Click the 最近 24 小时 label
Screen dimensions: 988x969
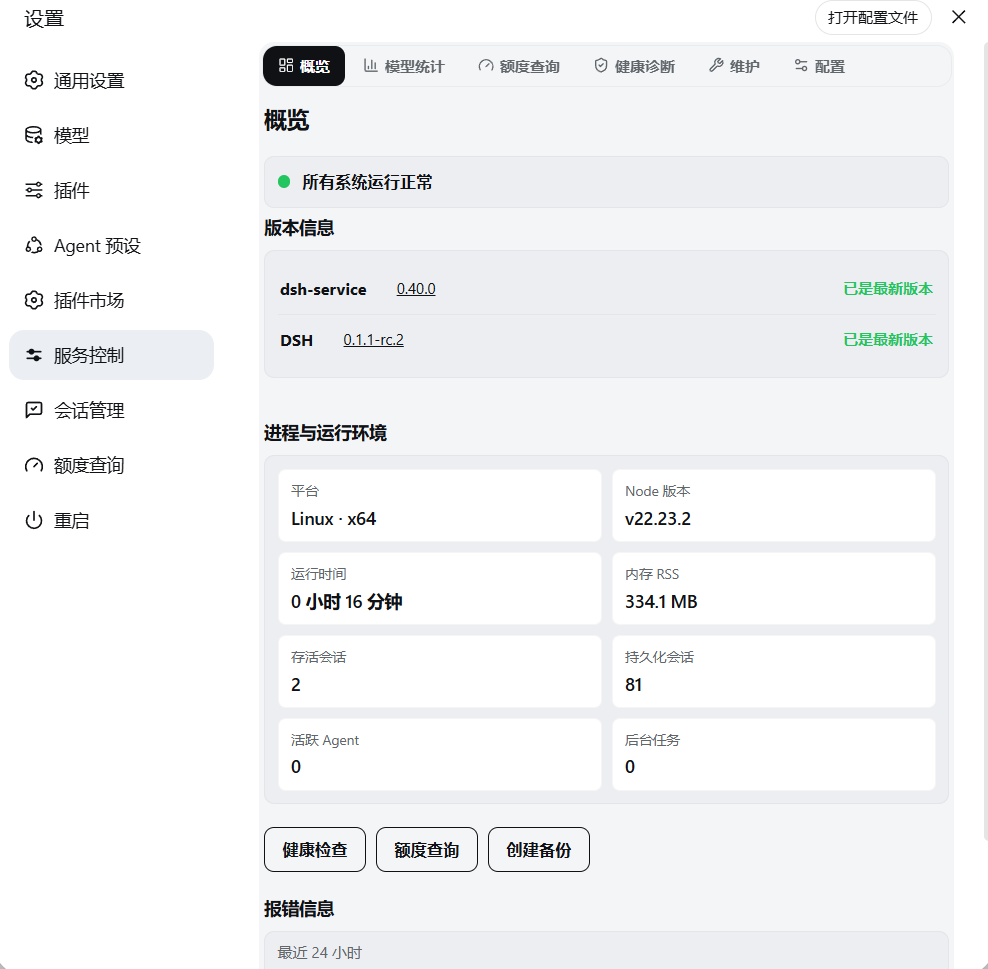tap(319, 953)
